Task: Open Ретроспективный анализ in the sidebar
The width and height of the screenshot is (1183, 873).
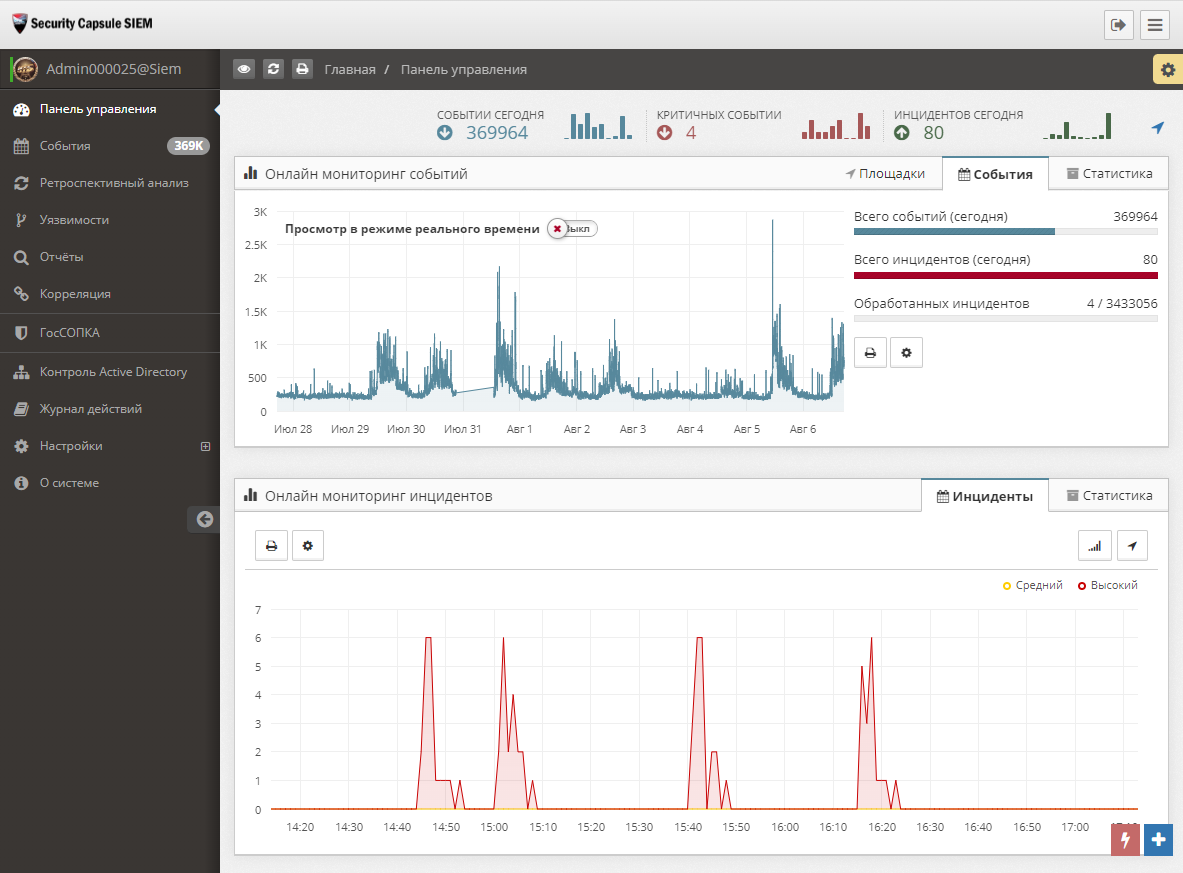Action: 114,183
